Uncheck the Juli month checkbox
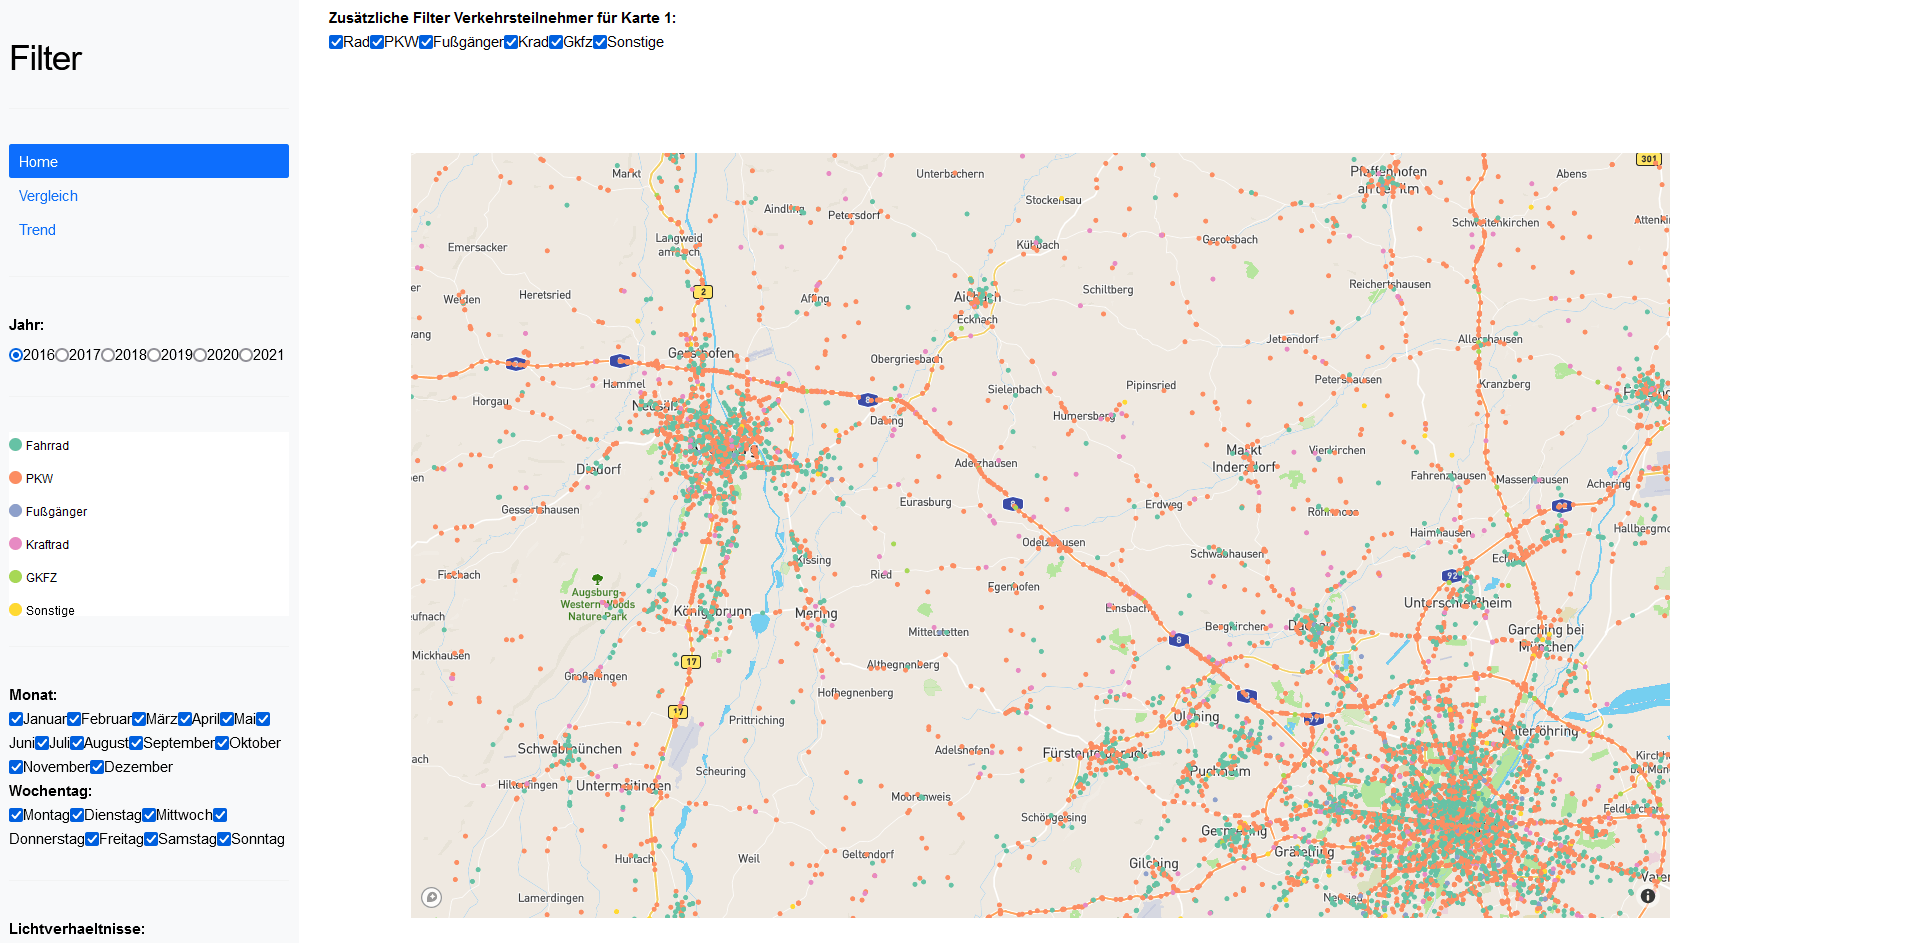Viewport: 1918px width, 943px height. click(42, 743)
